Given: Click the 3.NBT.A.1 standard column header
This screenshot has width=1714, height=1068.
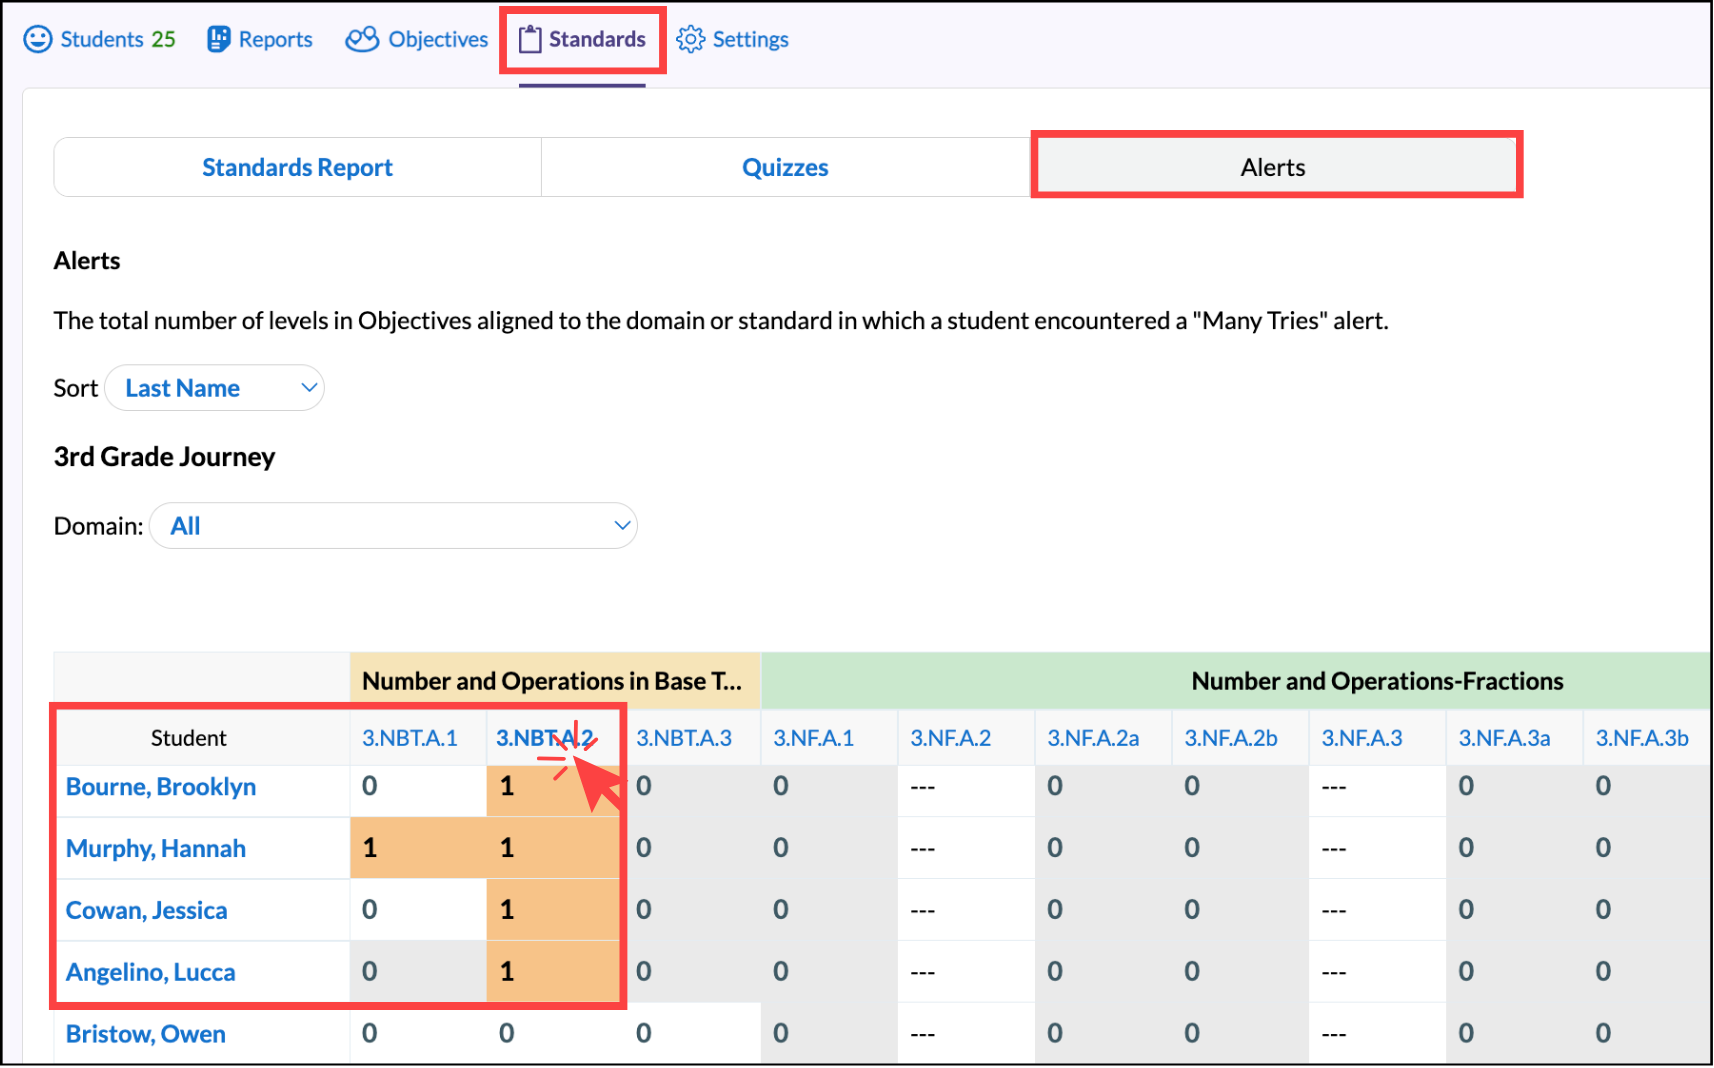Looking at the screenshot, I should (x=410, y=738).
